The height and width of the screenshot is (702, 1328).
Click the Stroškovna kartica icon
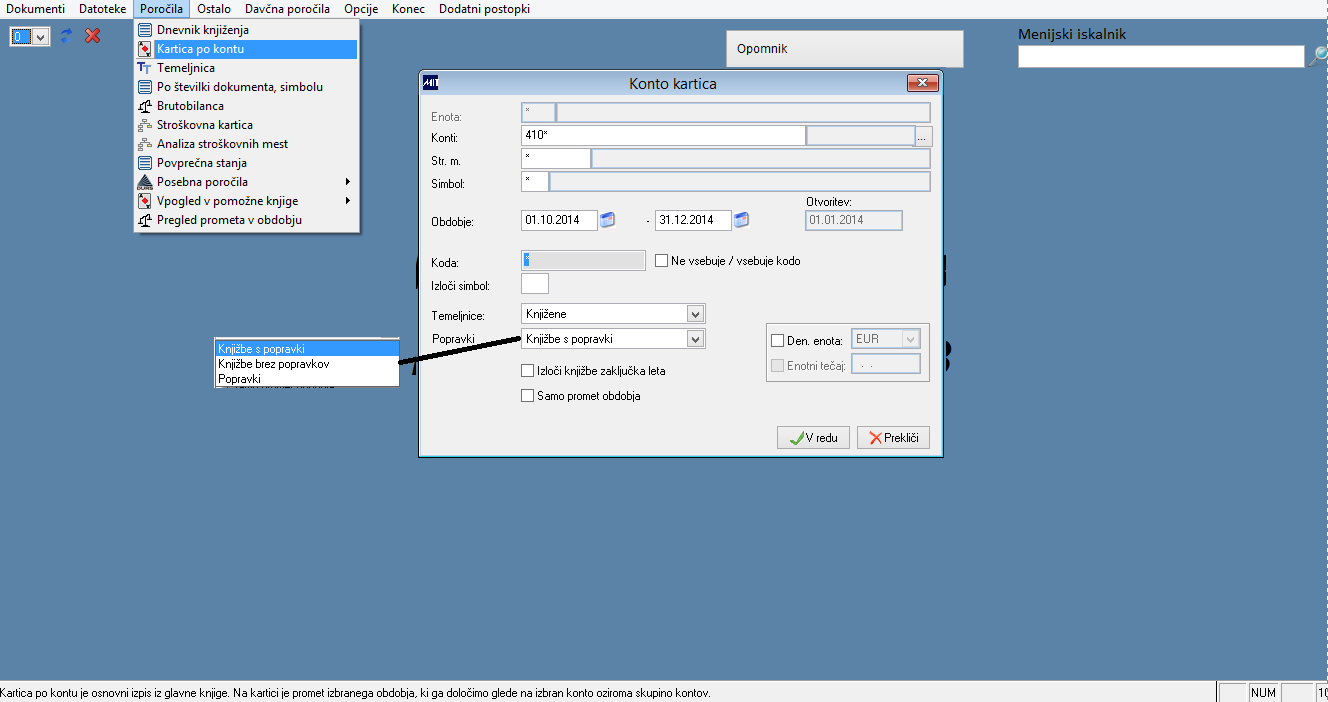point(145,125)
